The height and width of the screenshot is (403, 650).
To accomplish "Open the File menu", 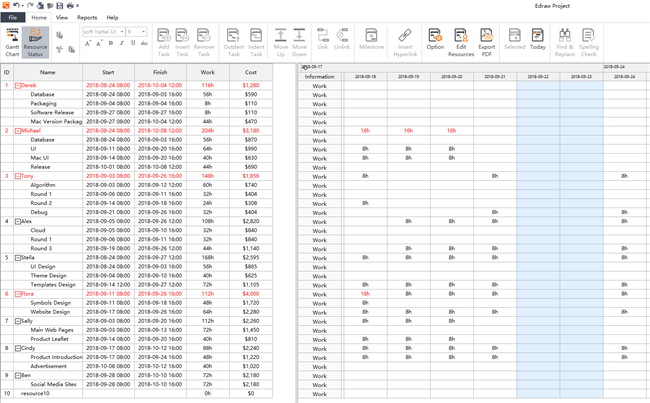I will click(12, 18).
